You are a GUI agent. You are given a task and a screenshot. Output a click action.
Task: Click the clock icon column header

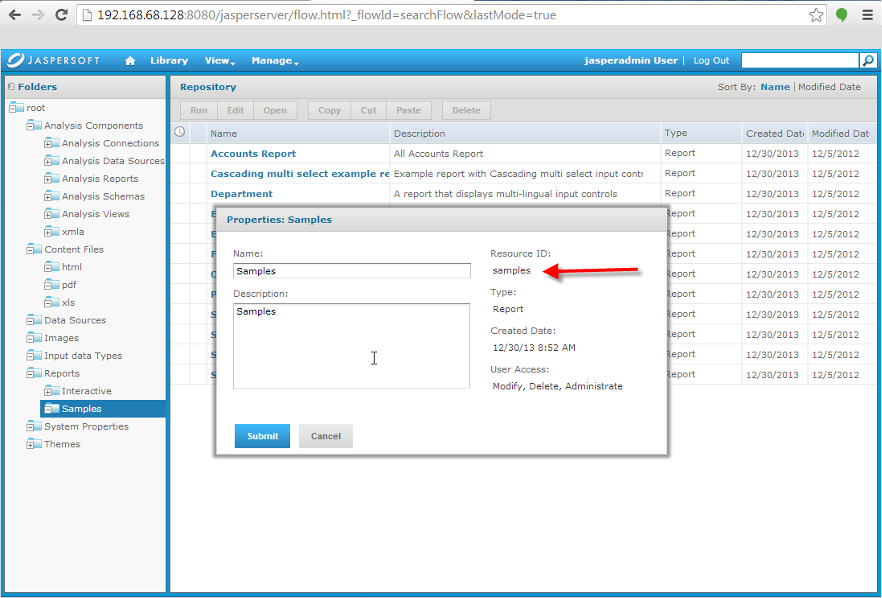(179, 132)
